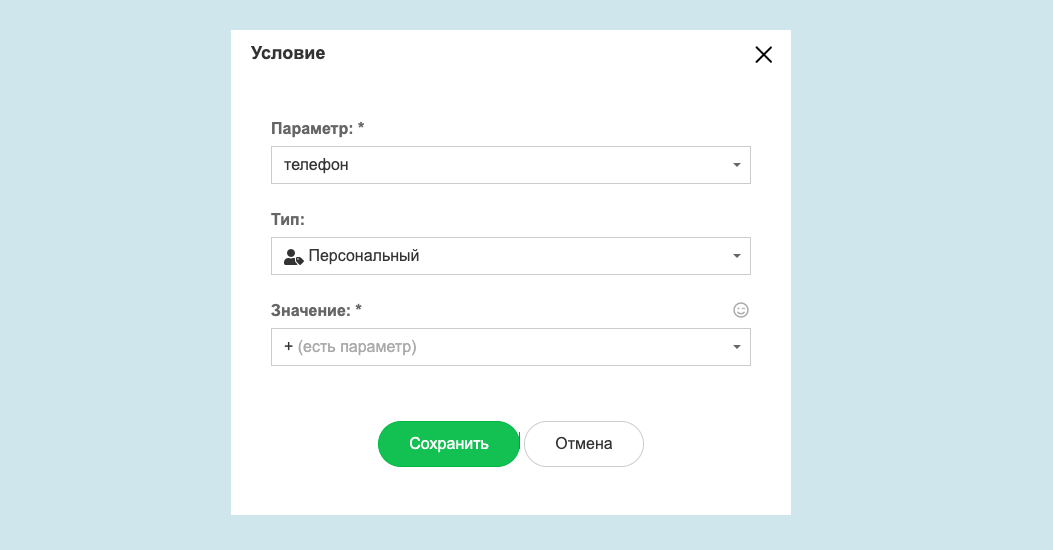Screen dimensions: 1053x550
Task: Click the Тип: label text
Action: pyautogui.click(x=287, y=220)
